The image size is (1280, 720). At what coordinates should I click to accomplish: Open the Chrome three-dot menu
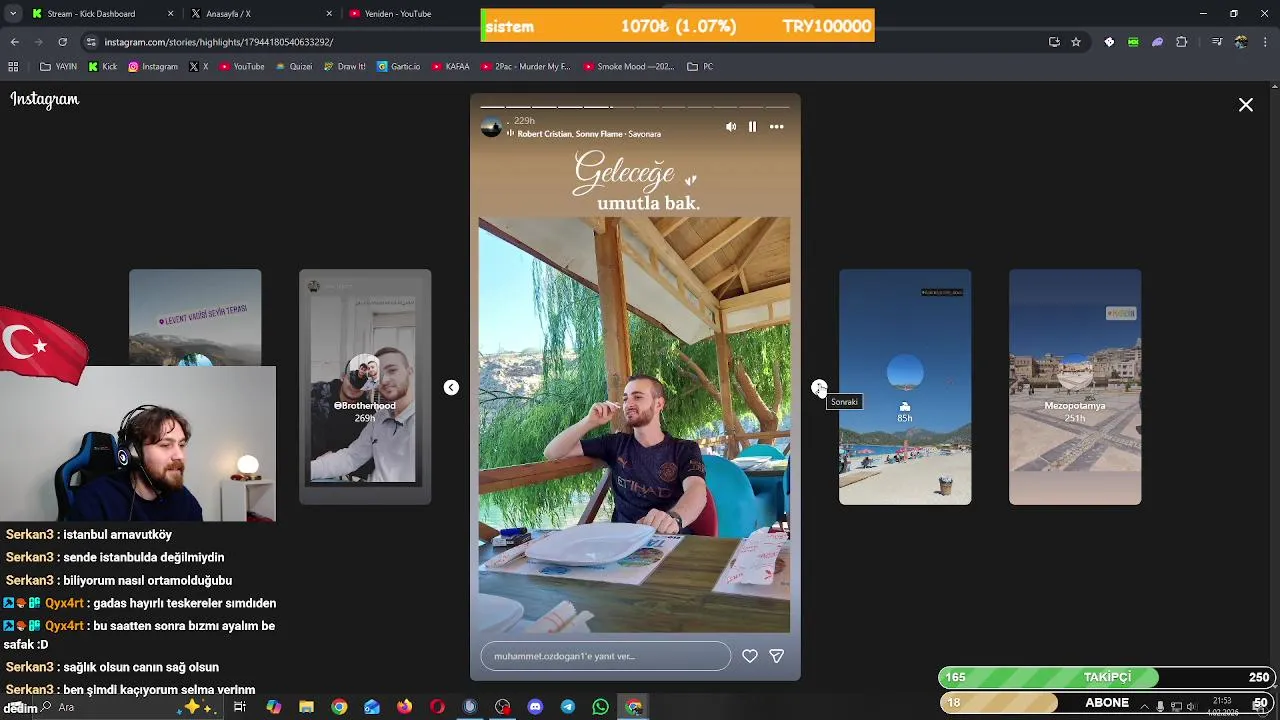click(x=1266, y=42)
